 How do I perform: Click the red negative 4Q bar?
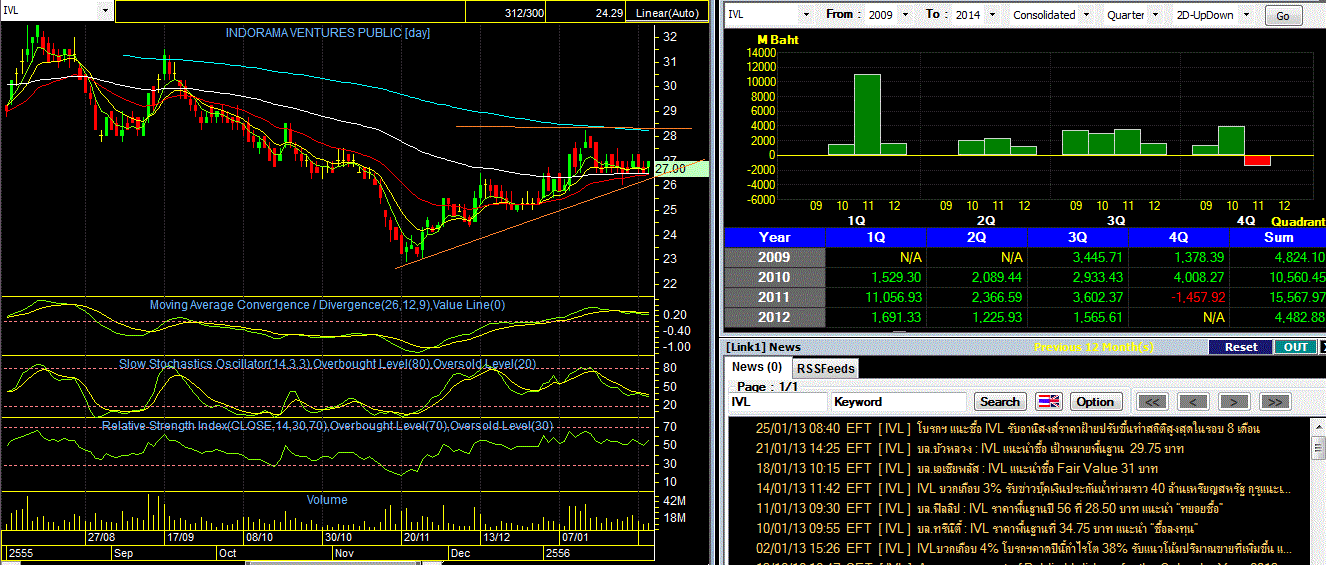(1257, 160)
